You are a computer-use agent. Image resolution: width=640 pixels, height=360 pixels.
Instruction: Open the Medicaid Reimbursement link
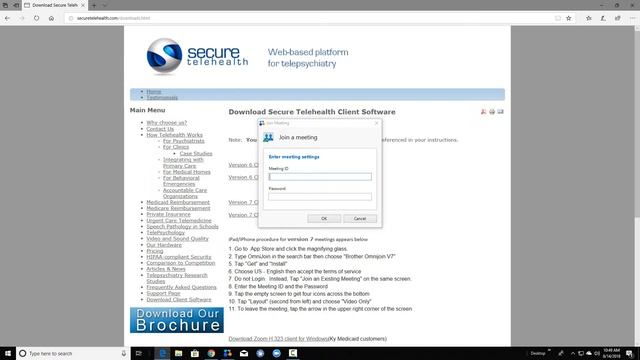(x=178, y=202)
